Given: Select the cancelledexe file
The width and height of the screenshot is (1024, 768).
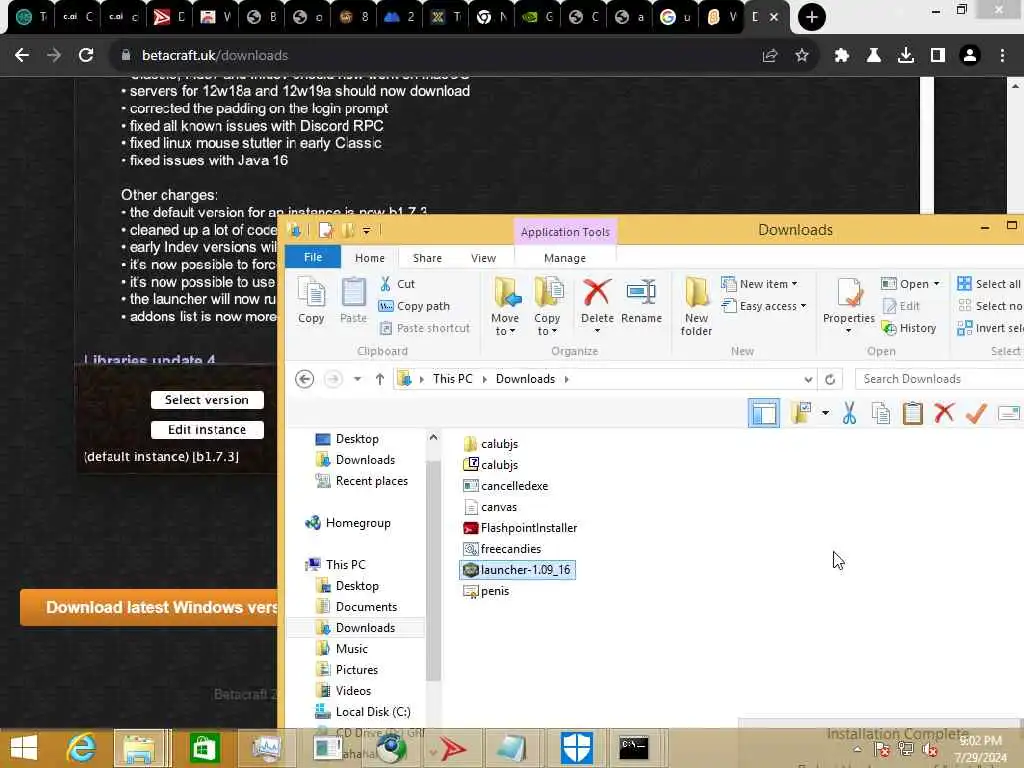Looking at the screenshot, I should [505, 486].
